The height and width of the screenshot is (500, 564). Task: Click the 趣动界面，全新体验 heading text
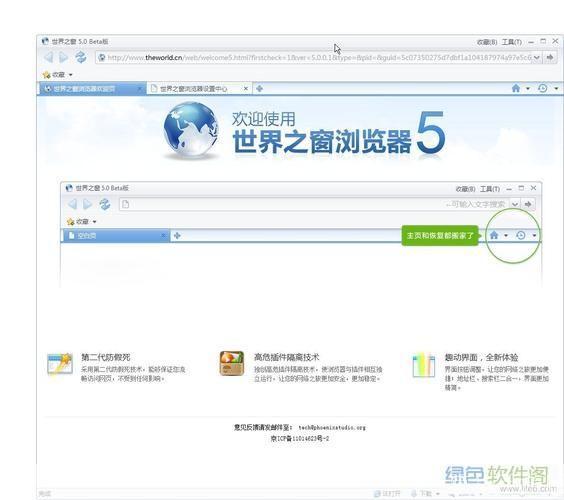point(481,357)
